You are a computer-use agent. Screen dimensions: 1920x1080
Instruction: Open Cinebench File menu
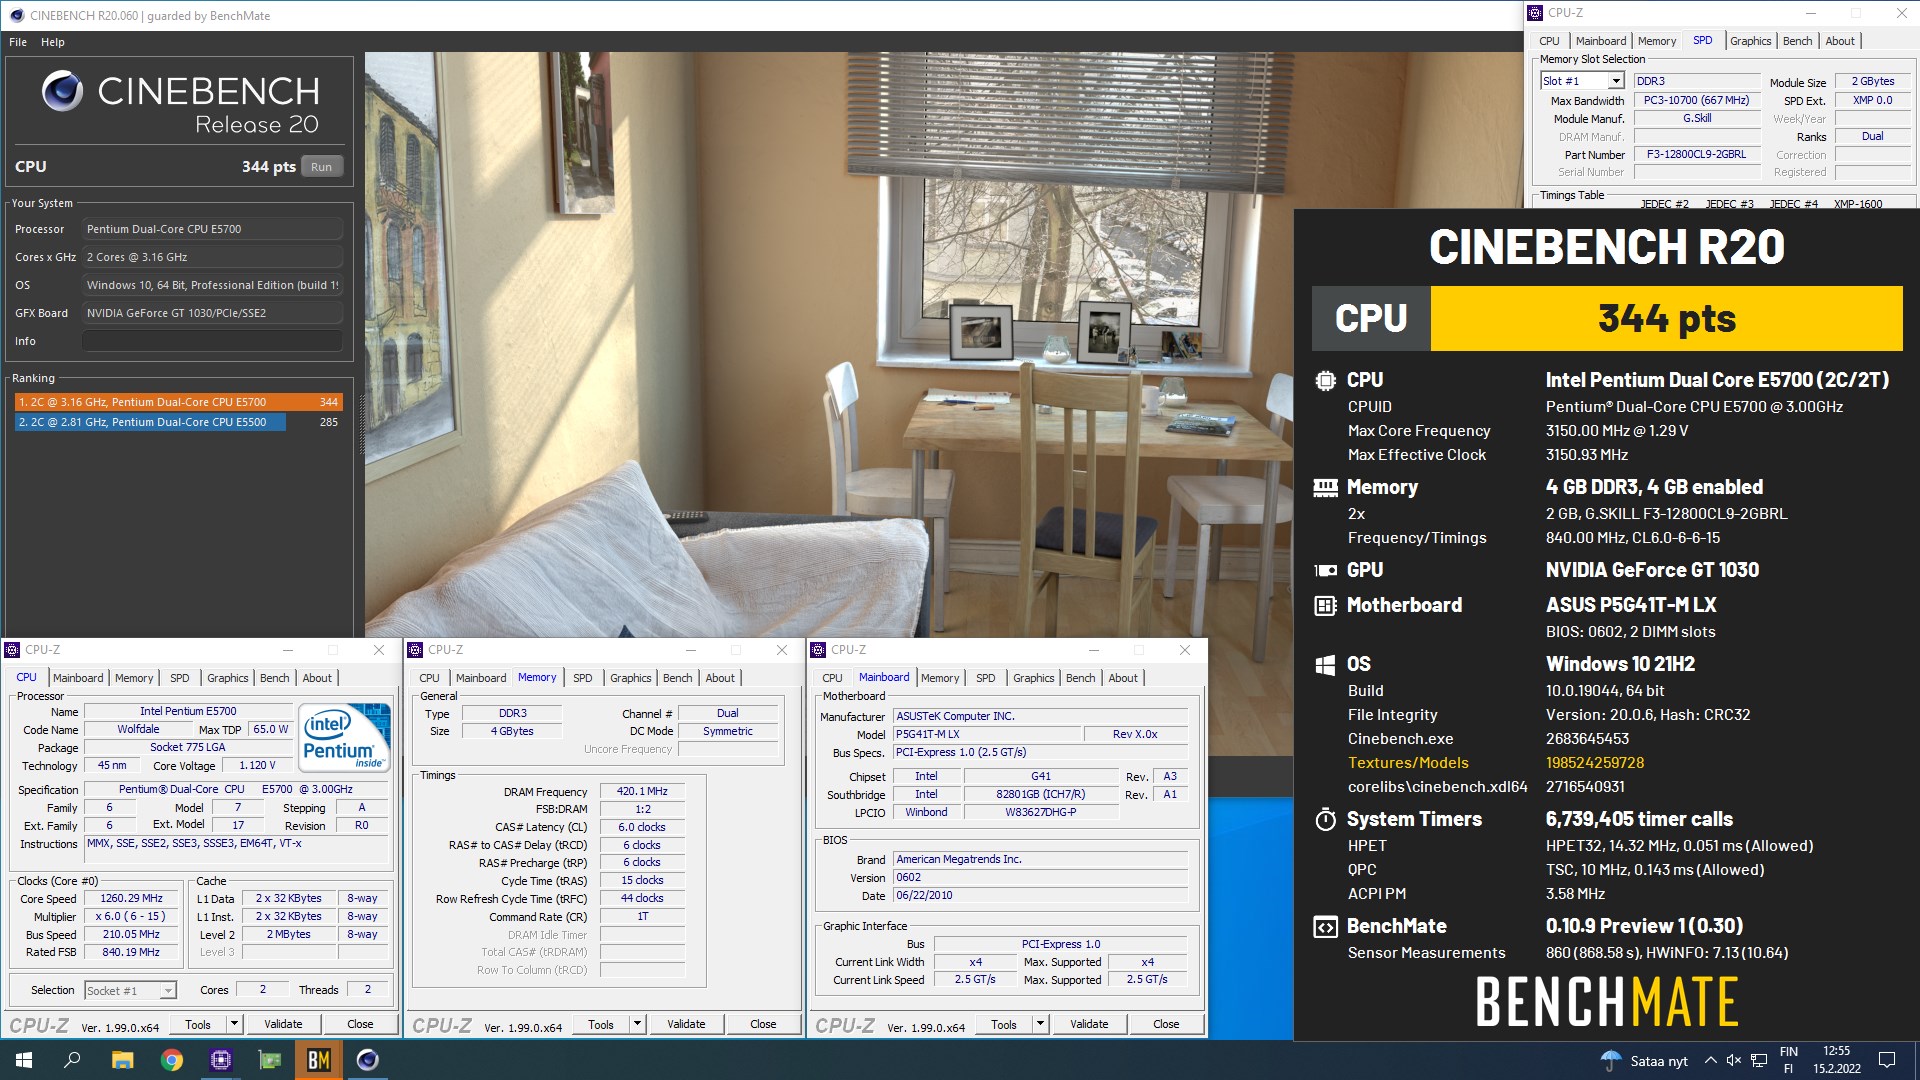click(18, 42)
